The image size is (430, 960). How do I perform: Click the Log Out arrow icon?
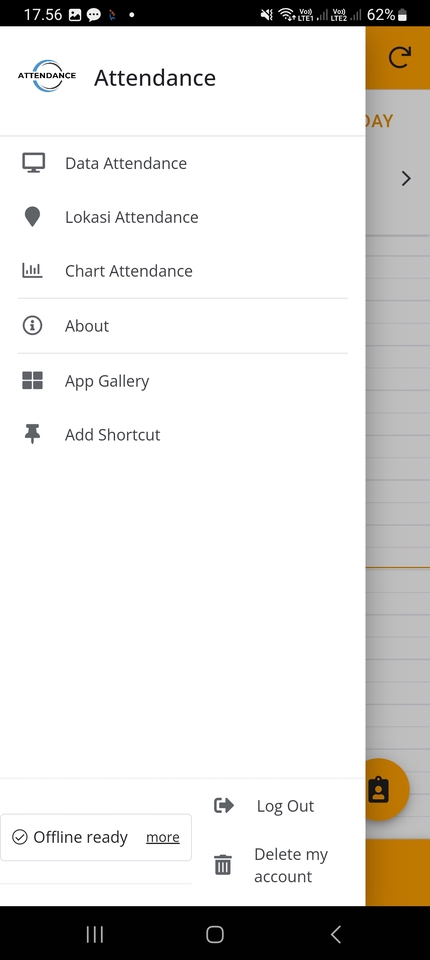click(x=224, y=805)
